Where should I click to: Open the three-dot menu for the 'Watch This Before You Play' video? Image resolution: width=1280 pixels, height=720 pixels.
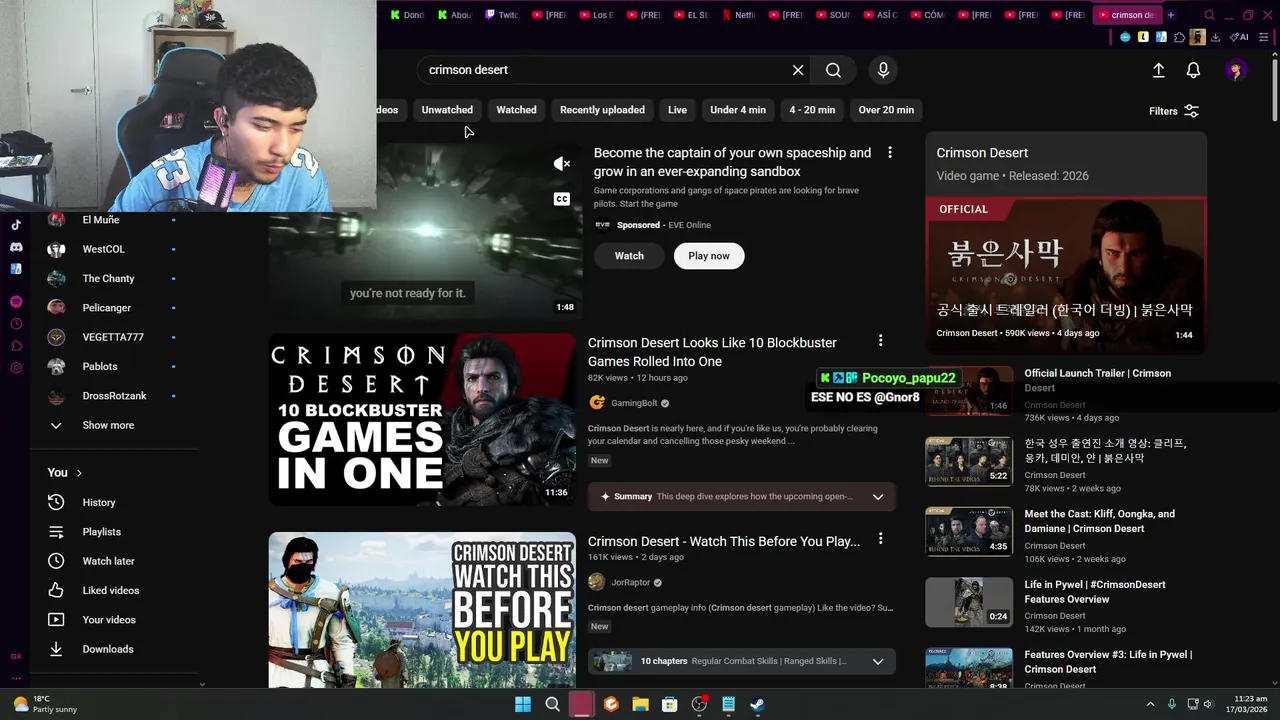(x=880, y=539)
